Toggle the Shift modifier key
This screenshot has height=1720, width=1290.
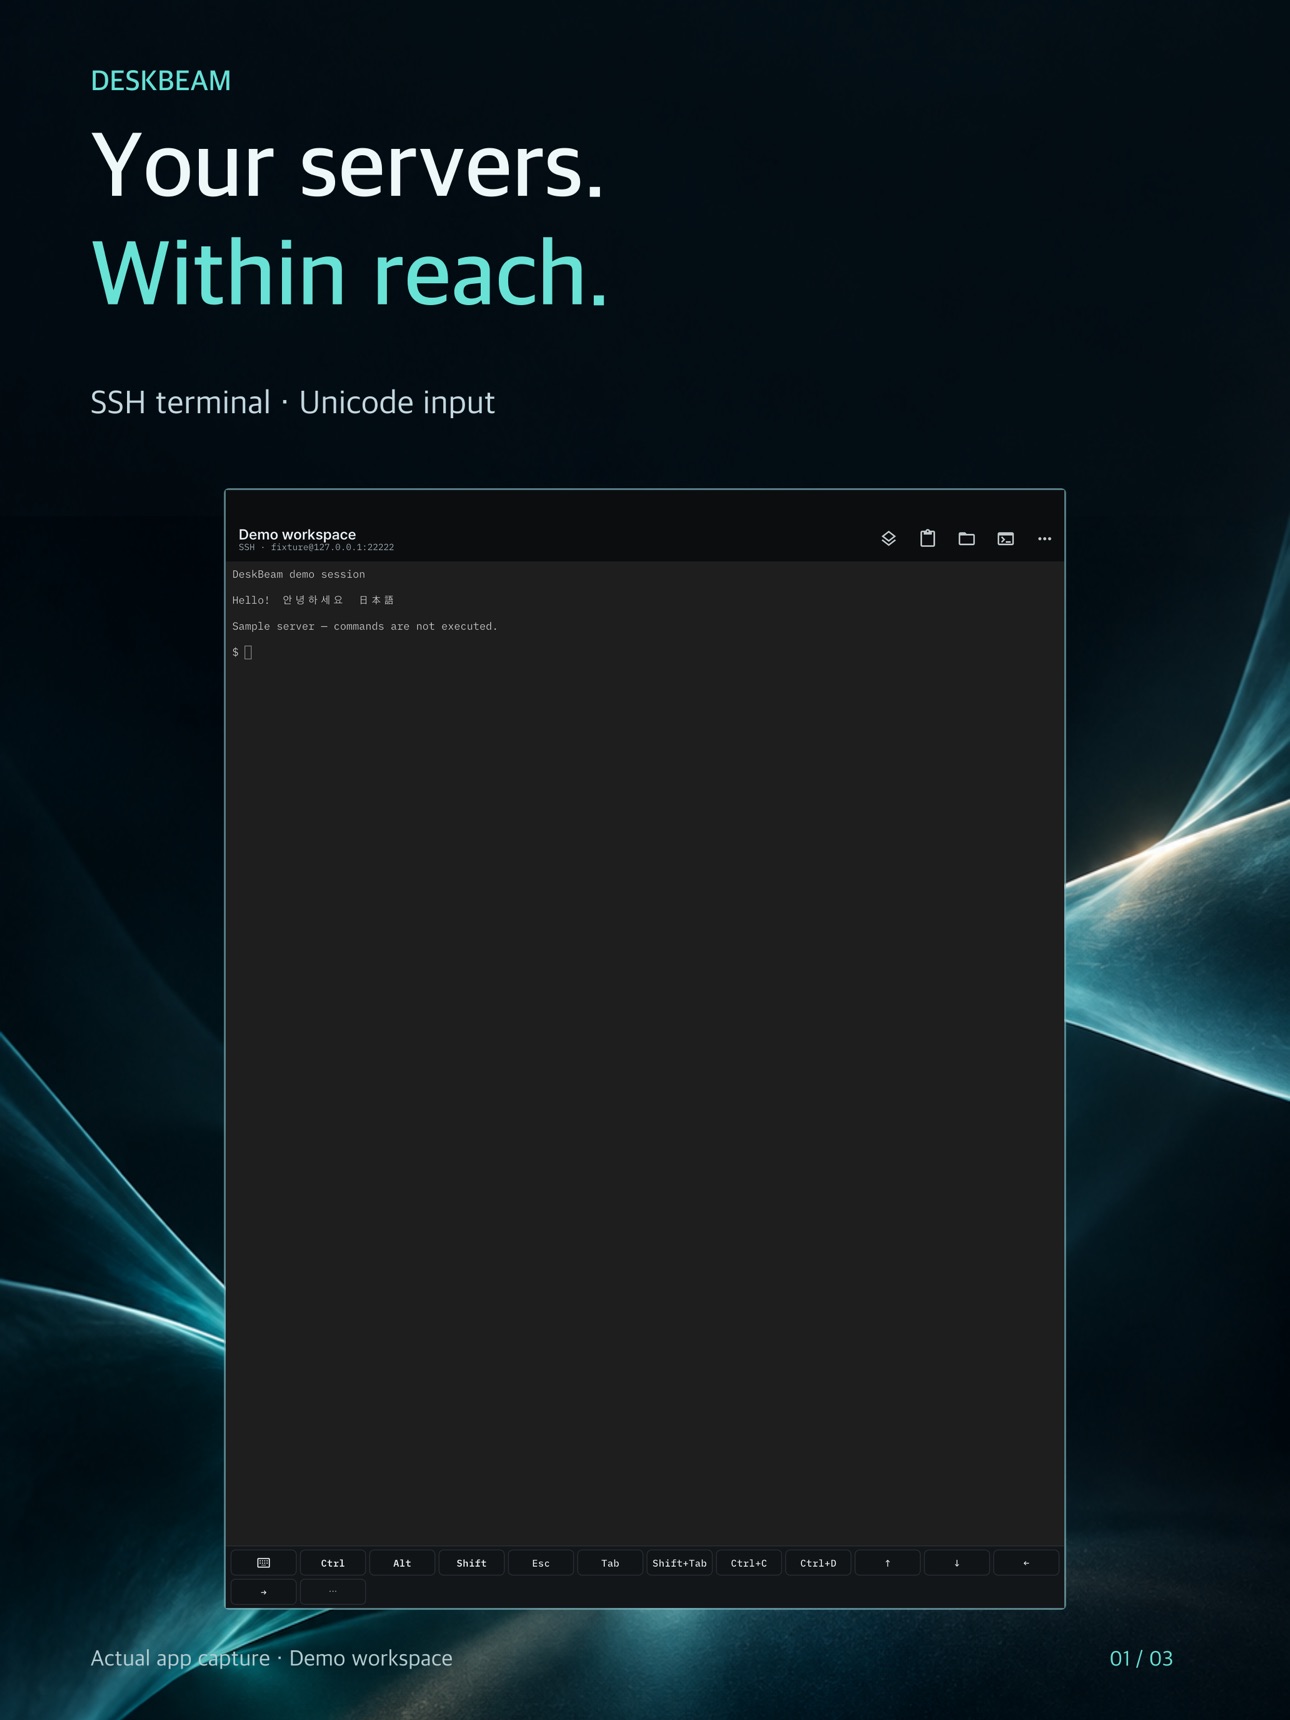(x=472, y=1563)
